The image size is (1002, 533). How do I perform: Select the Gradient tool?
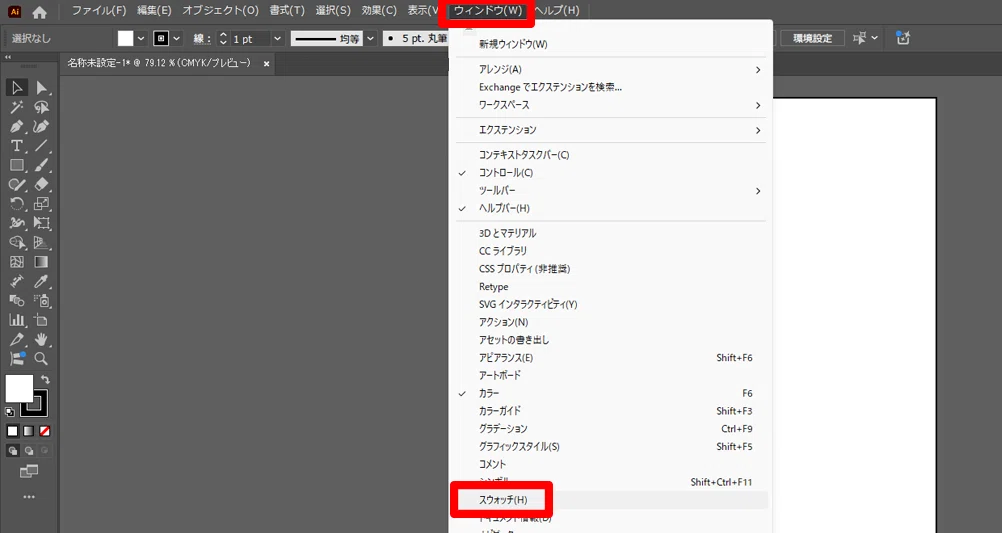pyautogui.click(x=42, y=262)
